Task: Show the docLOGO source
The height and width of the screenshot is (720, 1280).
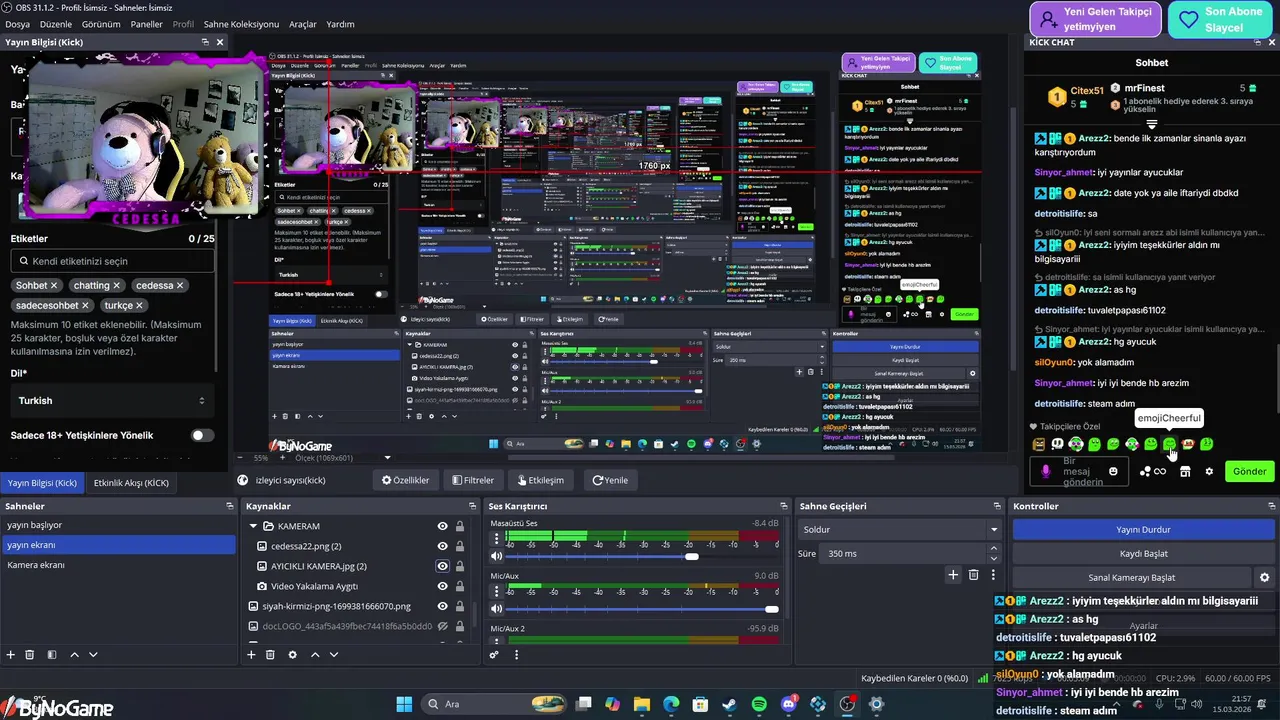Action: click(x=442, y=626)
